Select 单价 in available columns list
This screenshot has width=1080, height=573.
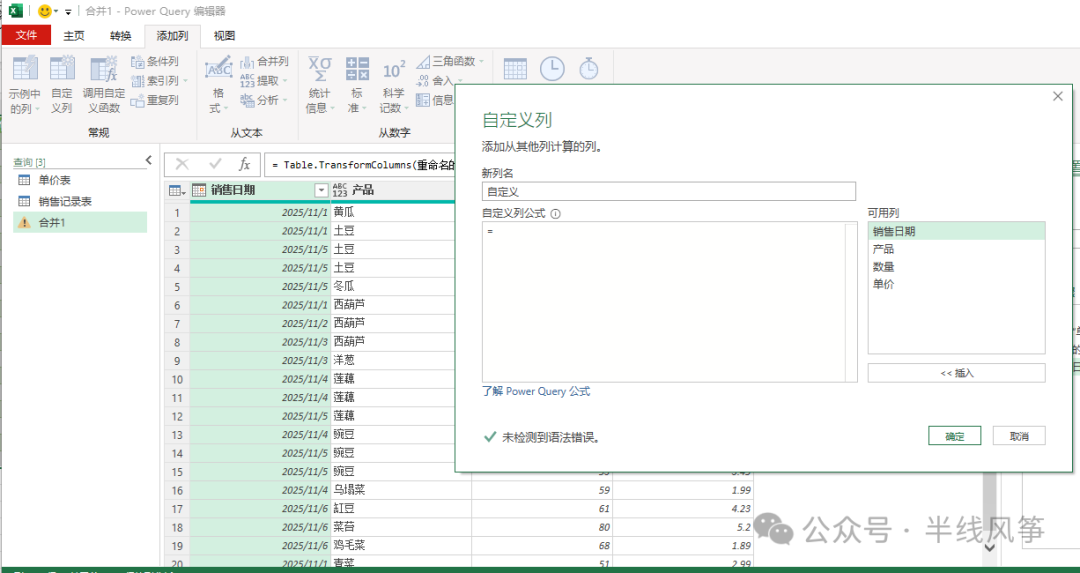[x=956, y=284]
